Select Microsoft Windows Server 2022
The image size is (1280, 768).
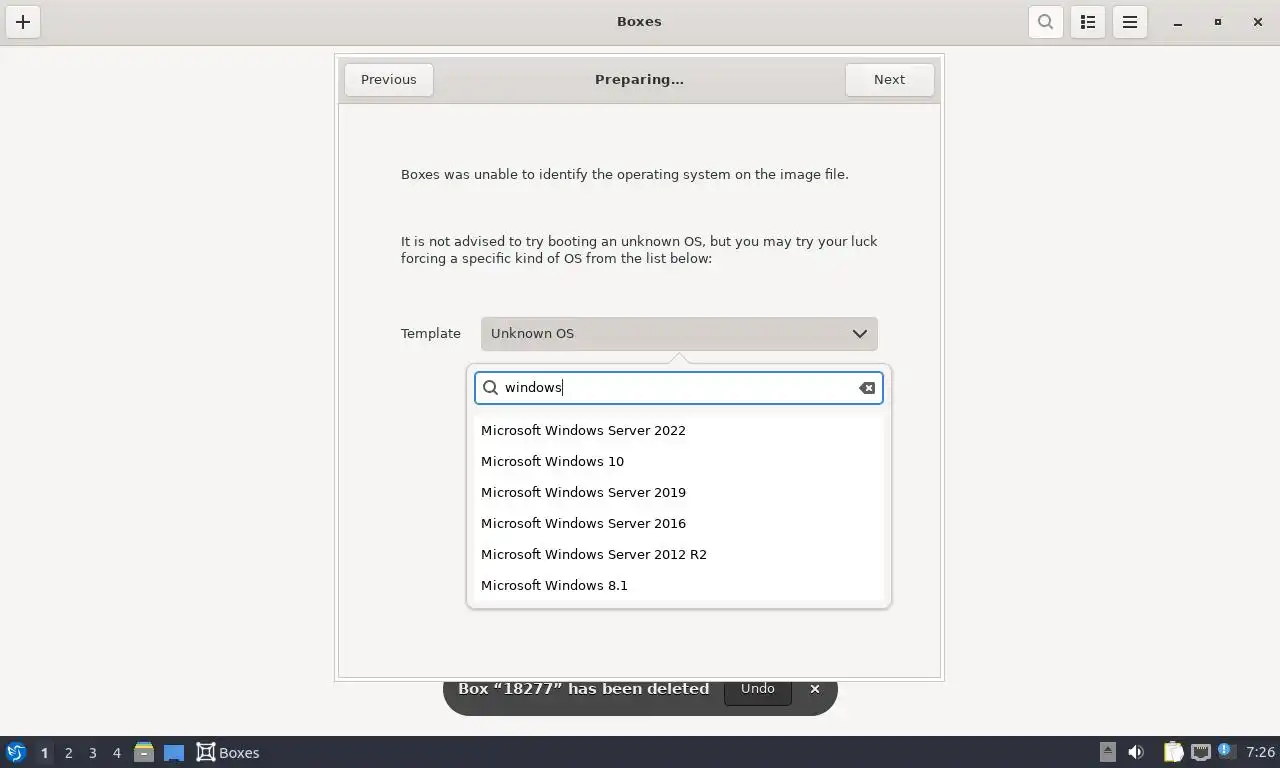click(x=679, y=431)
